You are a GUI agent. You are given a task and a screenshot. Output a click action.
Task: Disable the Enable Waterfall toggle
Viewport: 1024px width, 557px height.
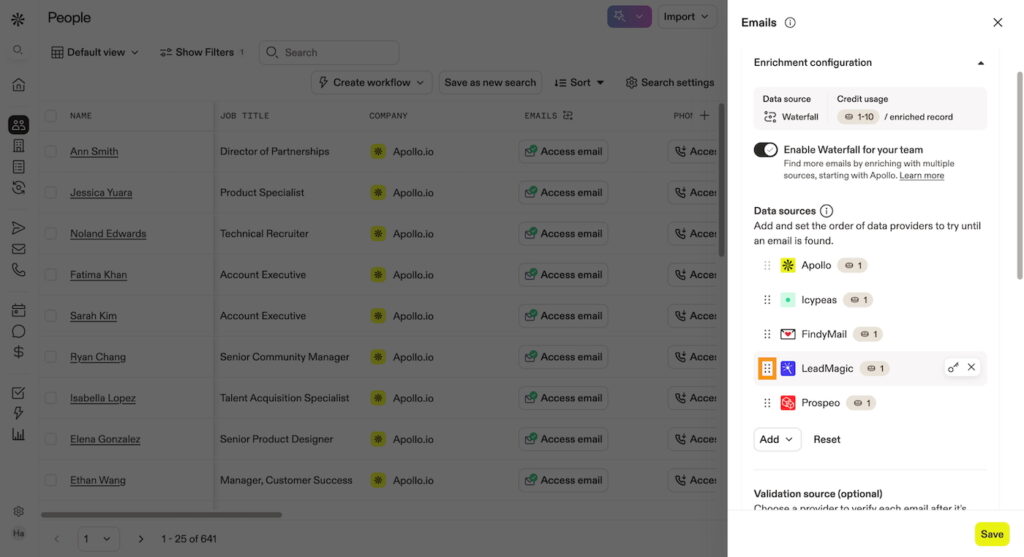coord(765,150)
